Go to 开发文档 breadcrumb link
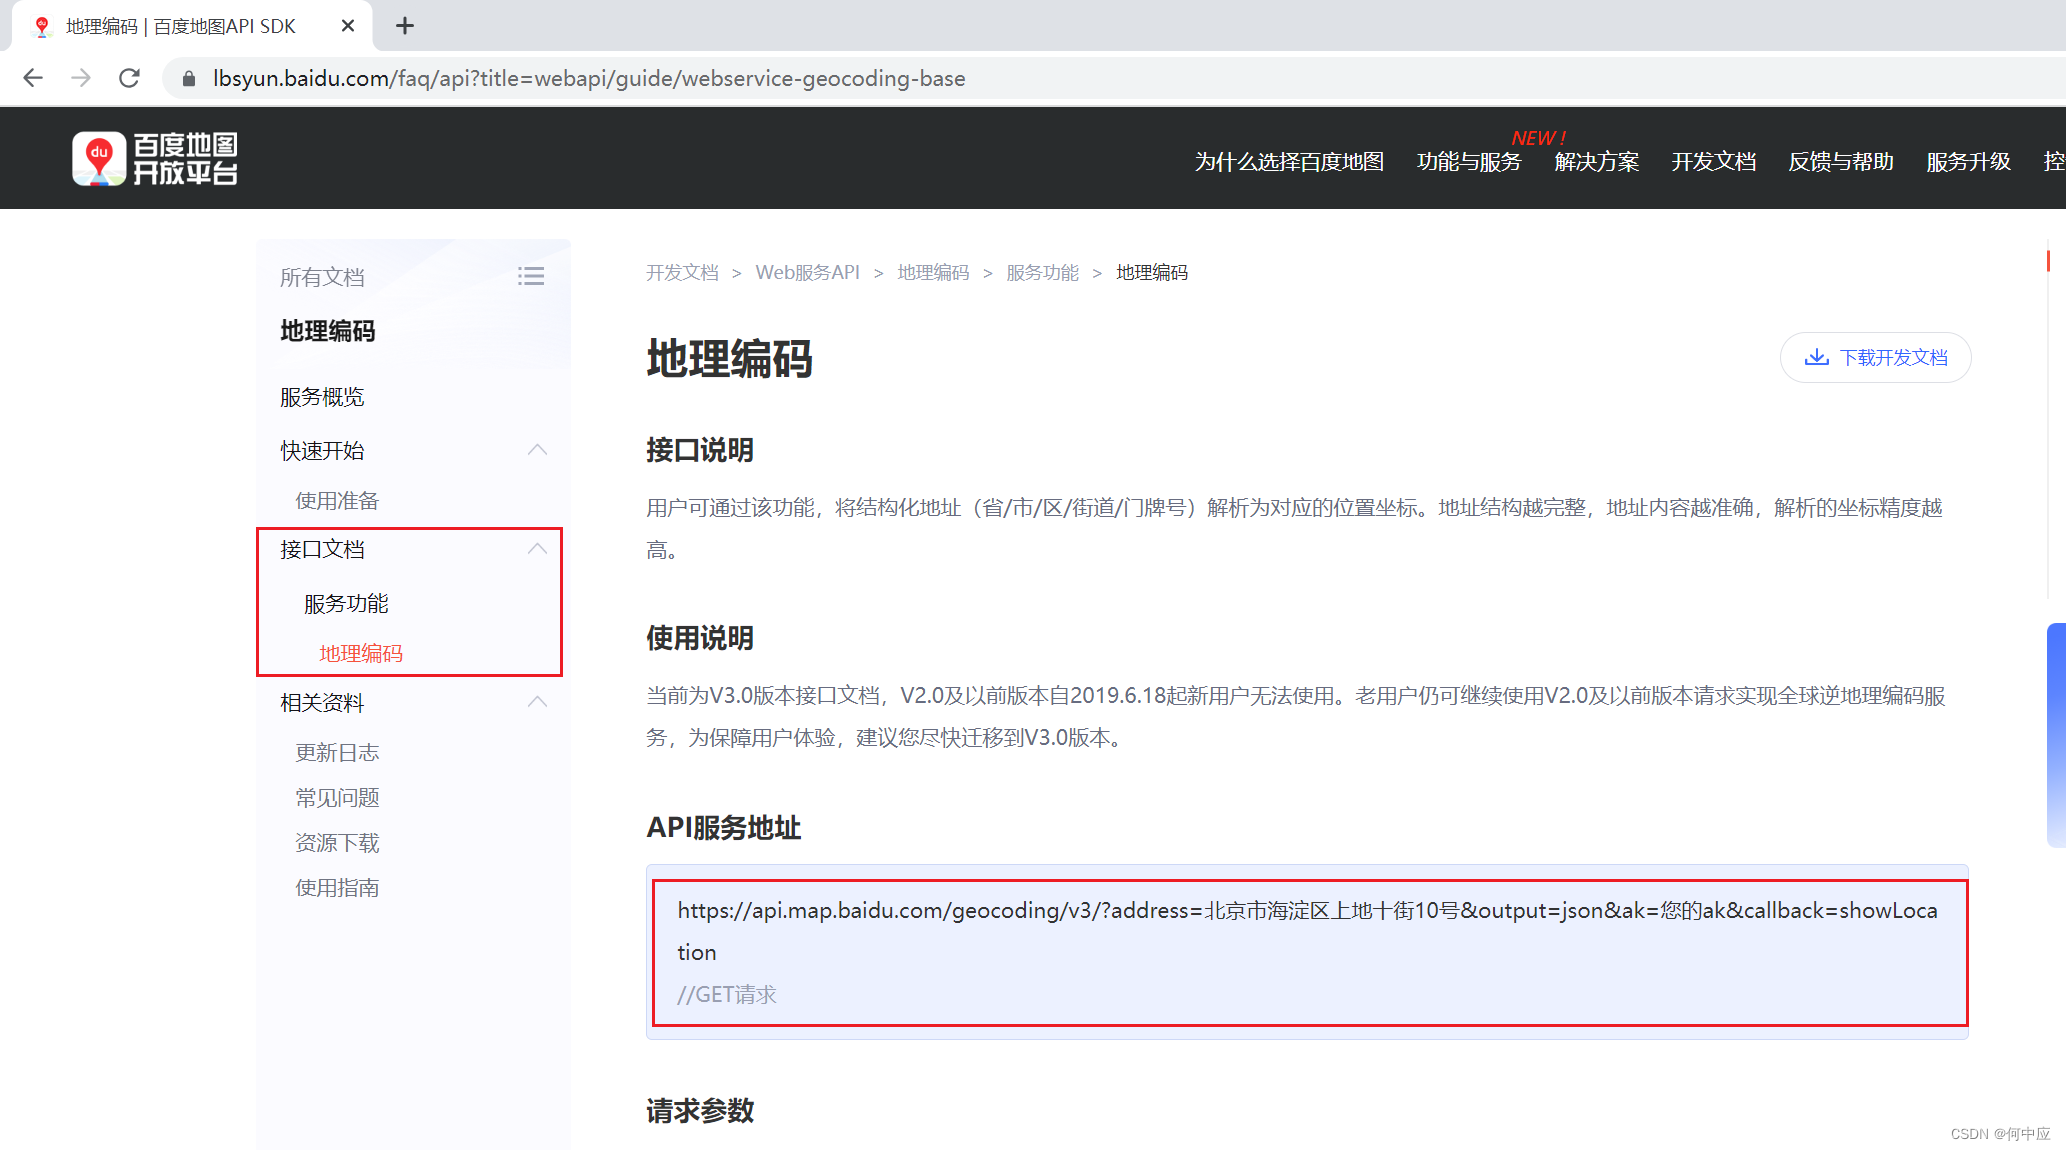 (682, 272)
